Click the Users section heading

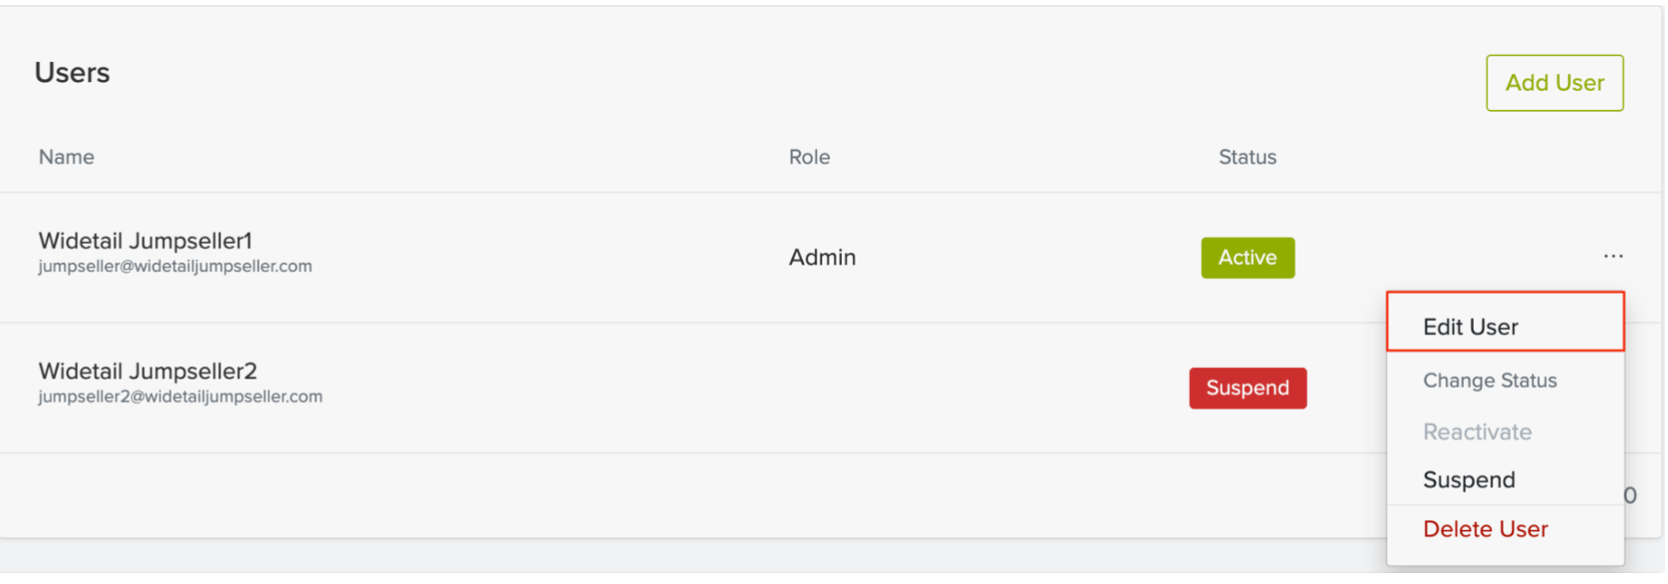pyautogui.click(x=72, y=73)
